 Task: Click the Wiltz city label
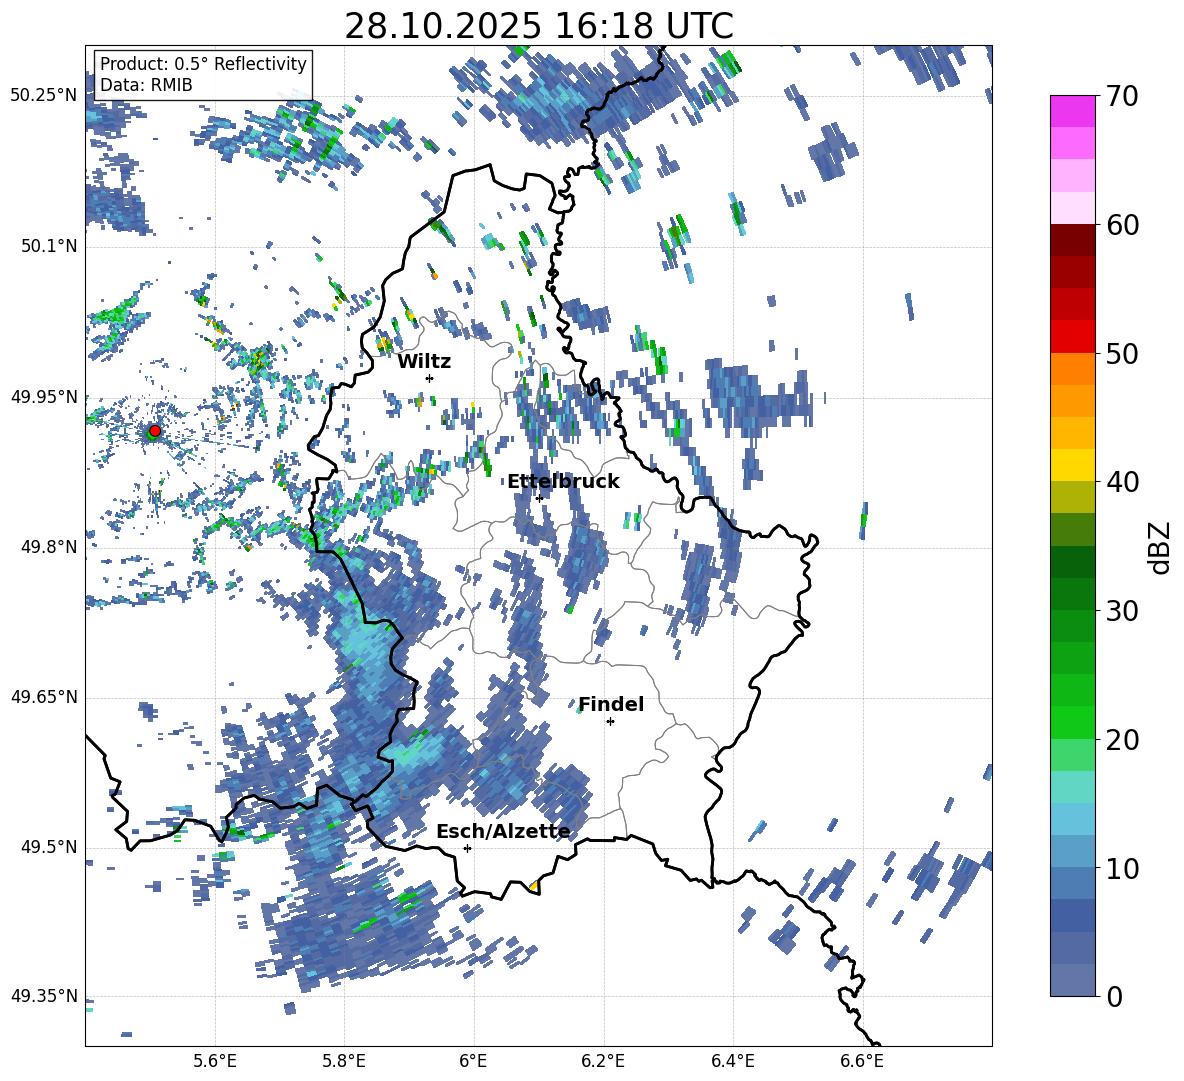[x=424, y=362]
